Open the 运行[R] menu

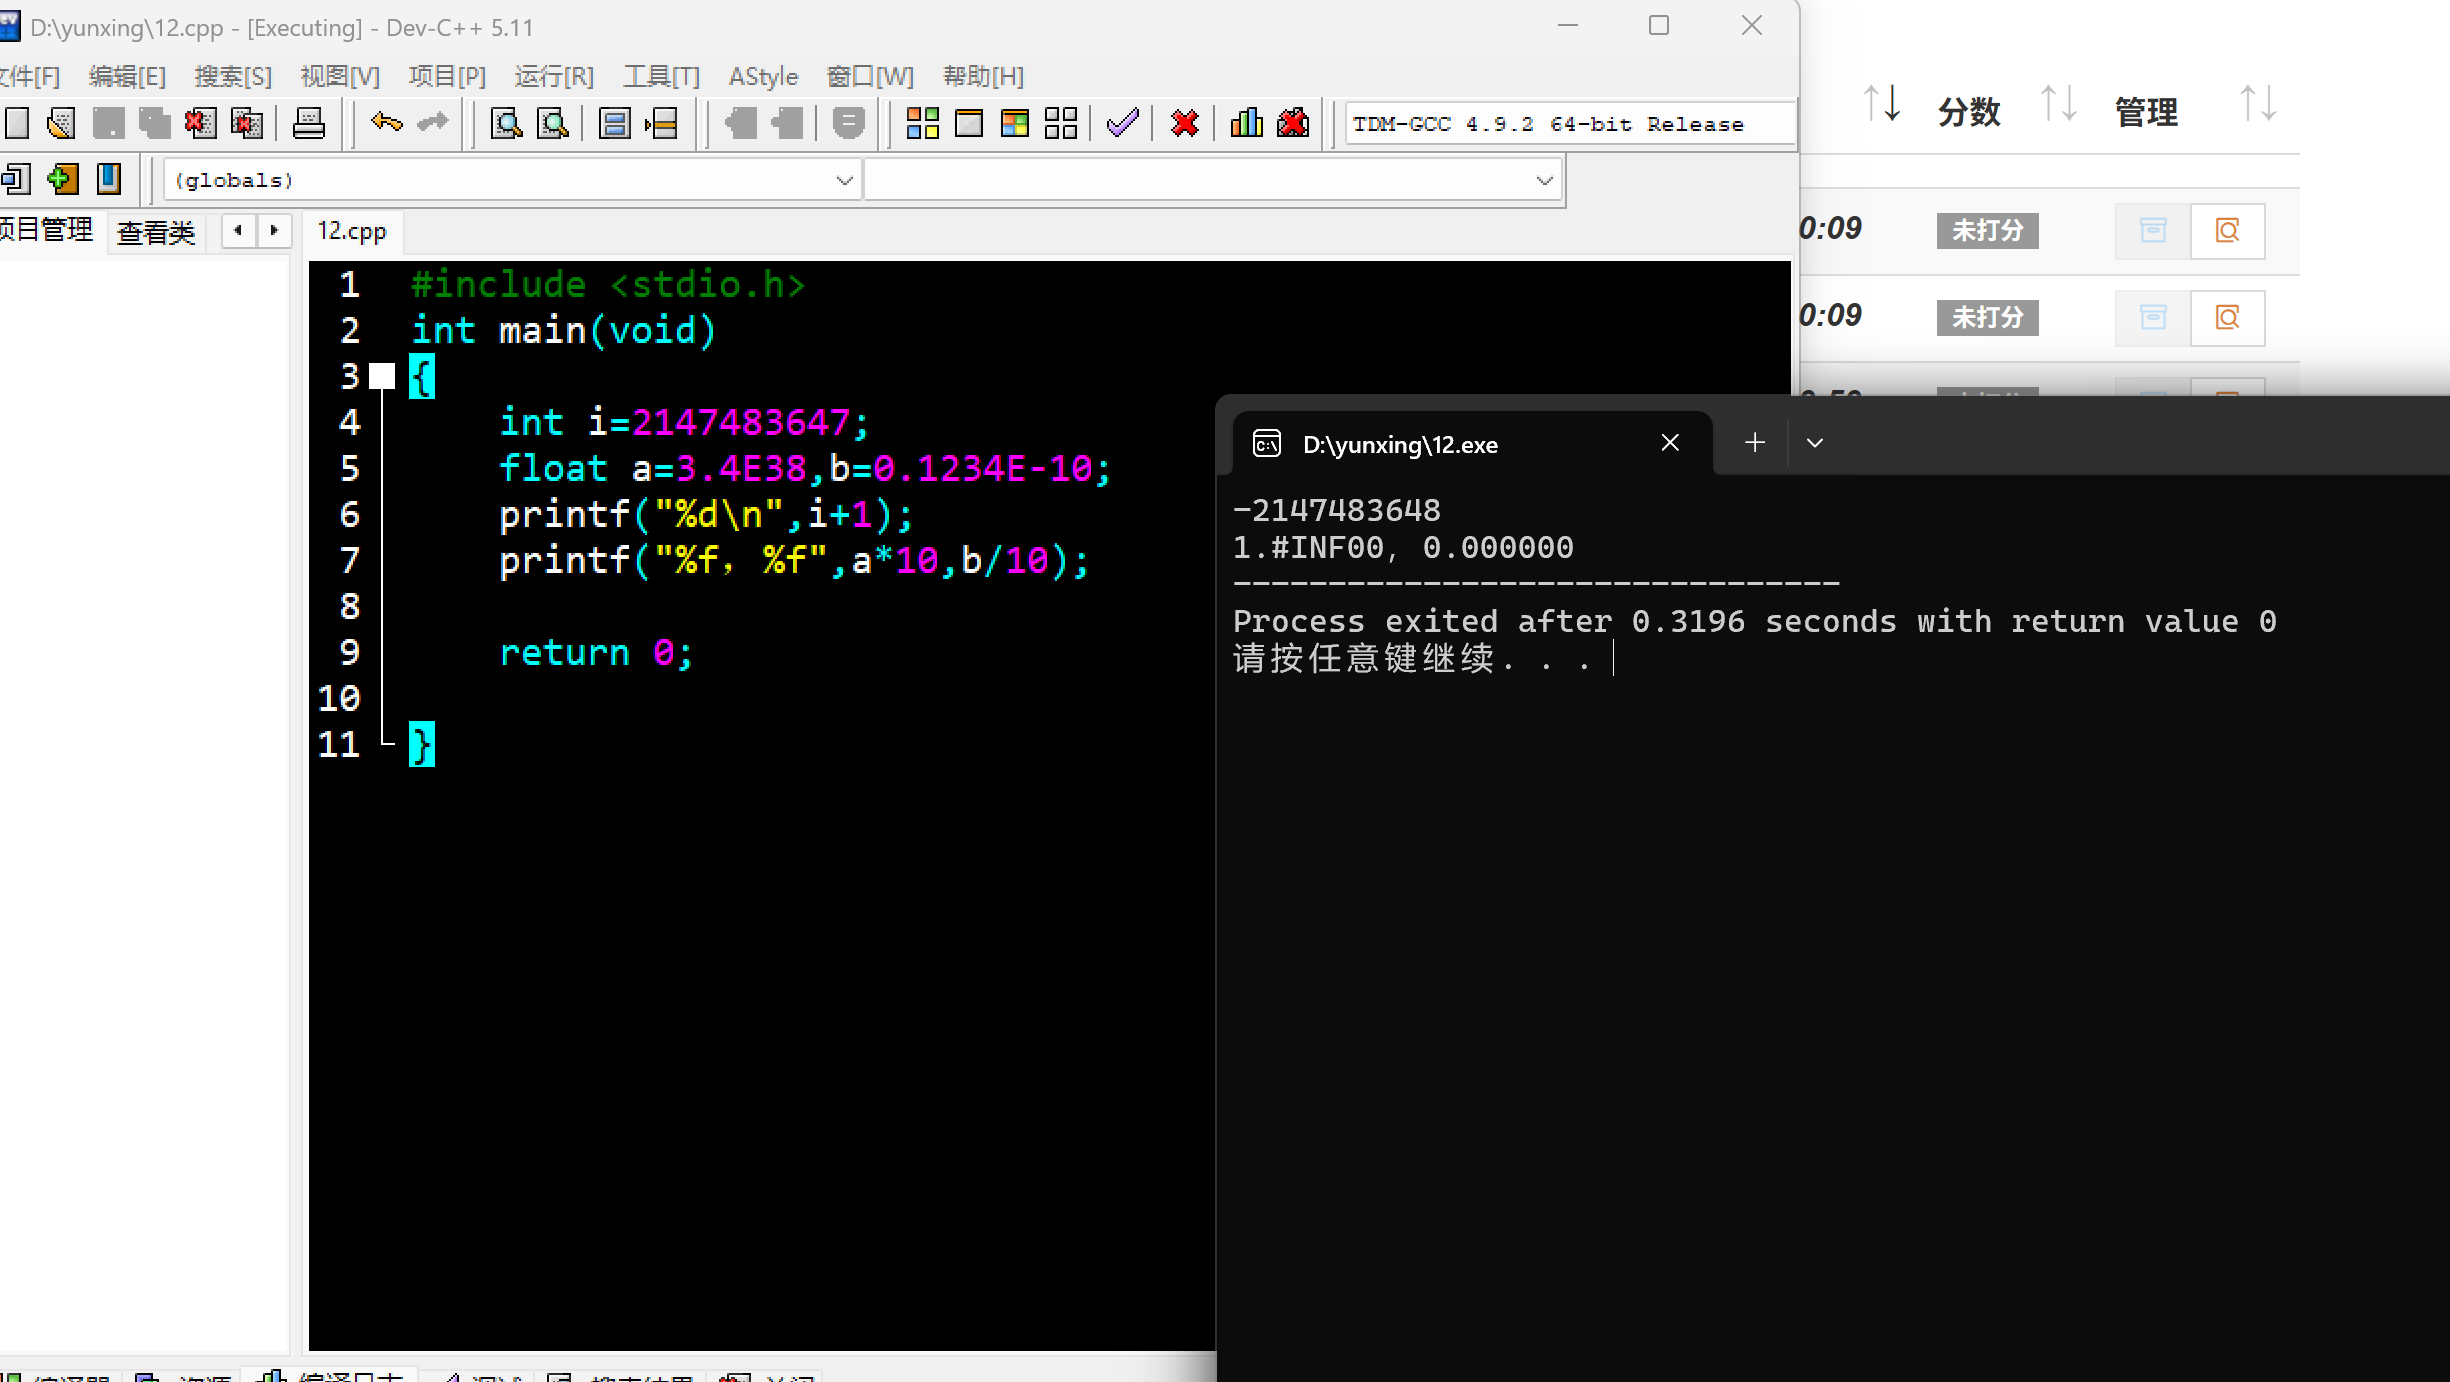coord(554,76)
